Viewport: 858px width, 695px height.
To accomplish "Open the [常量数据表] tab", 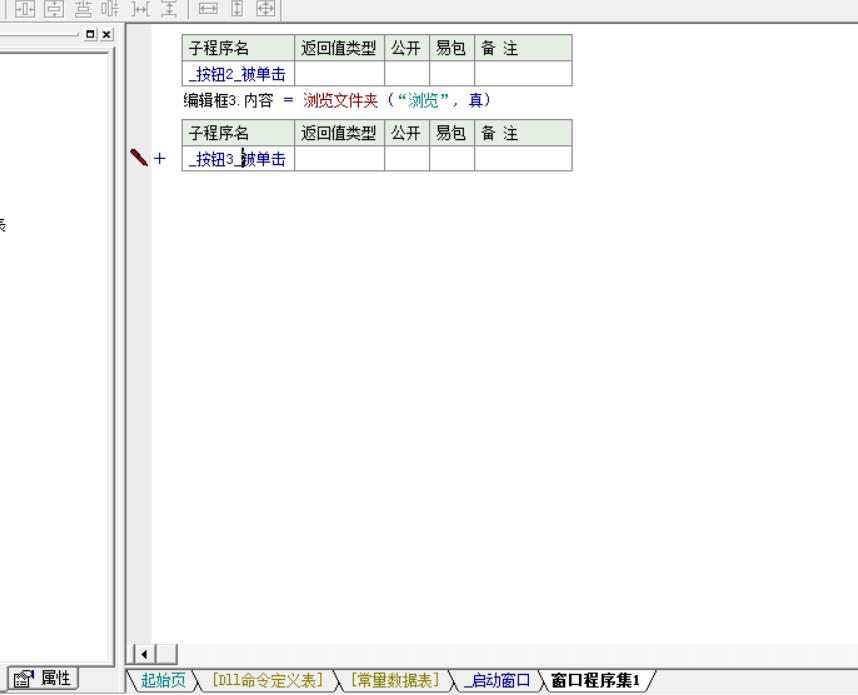I will point(395,680).
